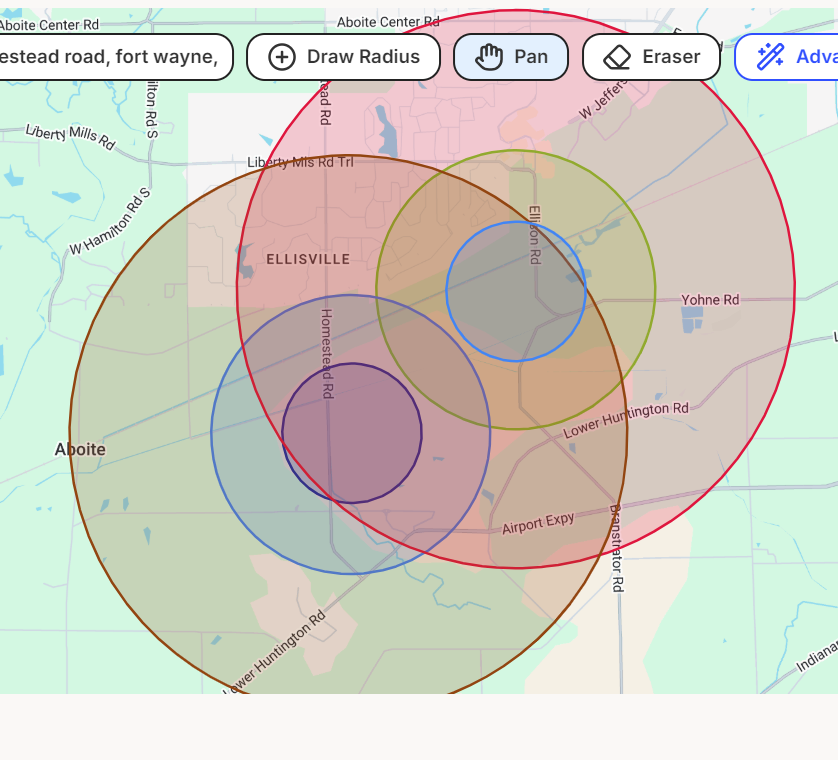Viewport: 838px width, 760px height.
Task: Open Advanced via the magic wand icon
Action: coord(770,57)
